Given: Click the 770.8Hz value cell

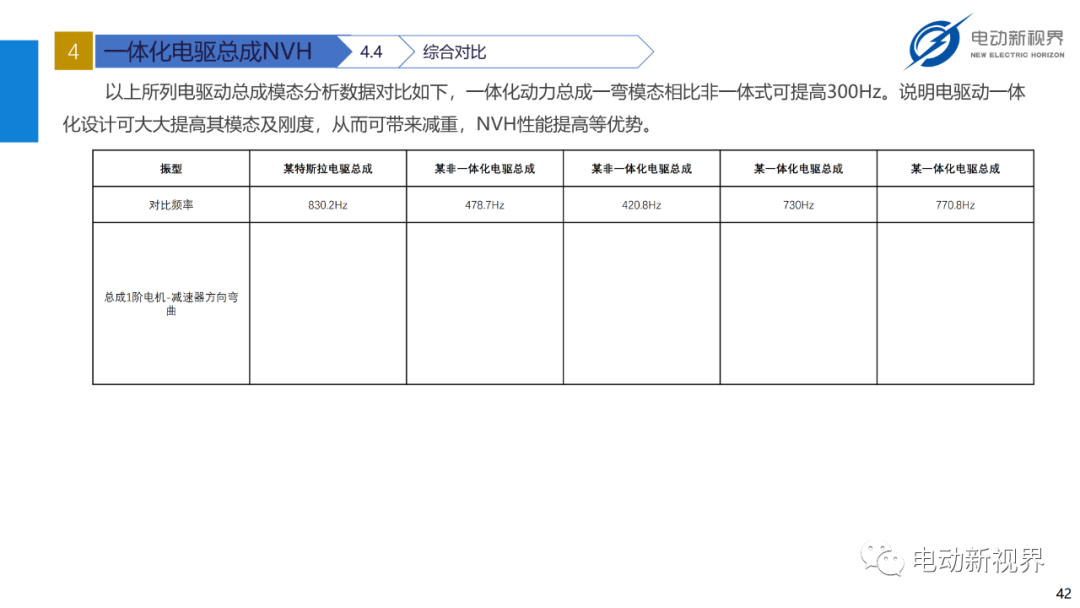Looking at the screenshot, I should click(955, 205).
